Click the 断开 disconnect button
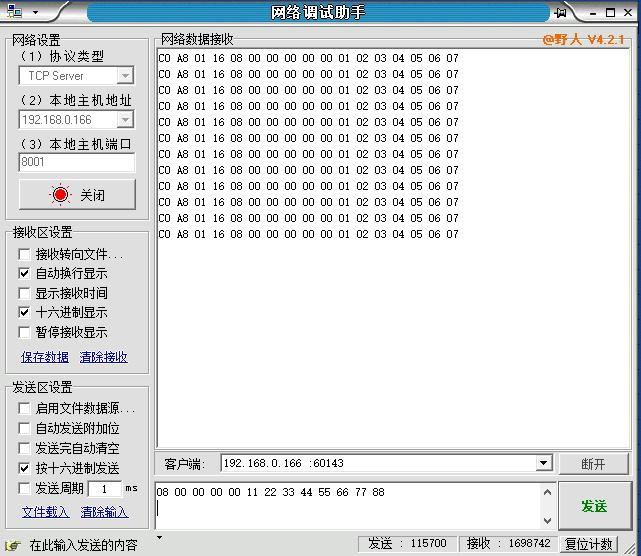The image size is (641, 556). click(594, 464)
